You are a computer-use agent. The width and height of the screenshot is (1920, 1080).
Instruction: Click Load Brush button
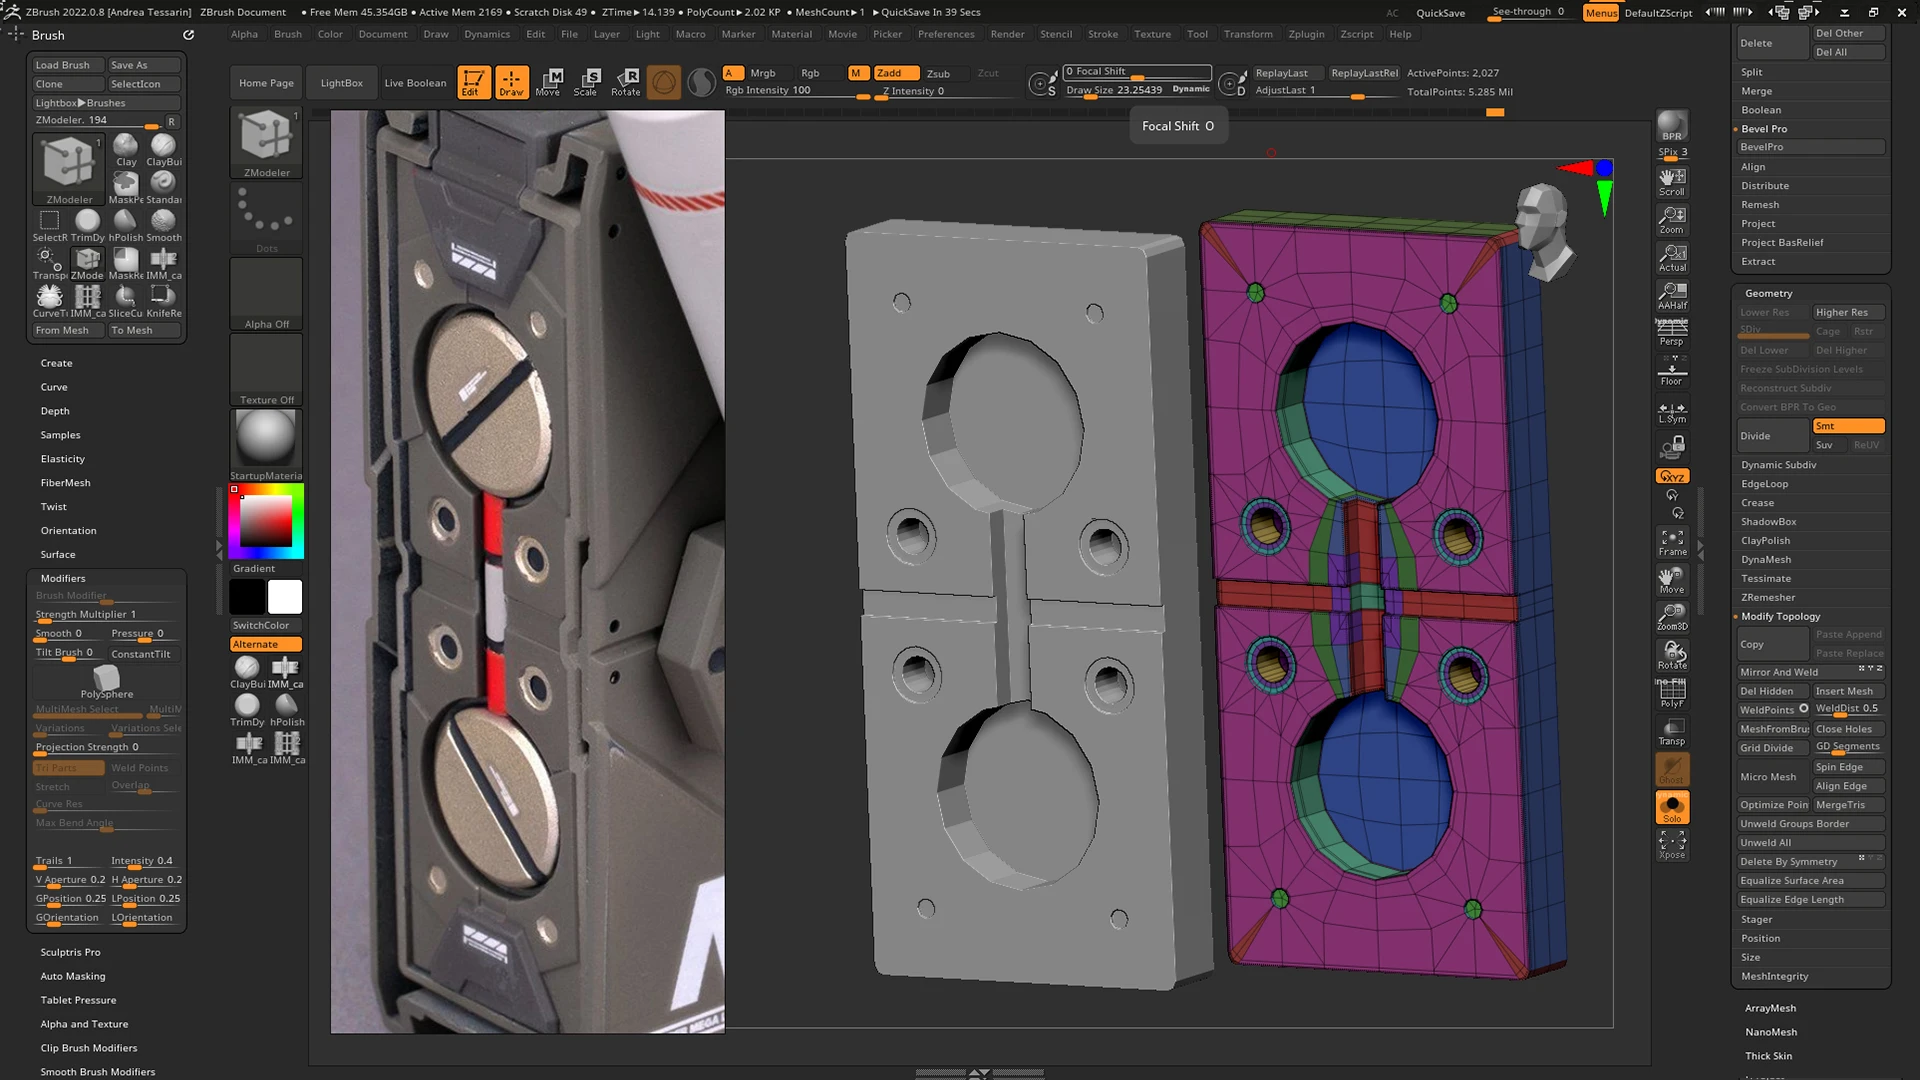click(x=68, y=65)
